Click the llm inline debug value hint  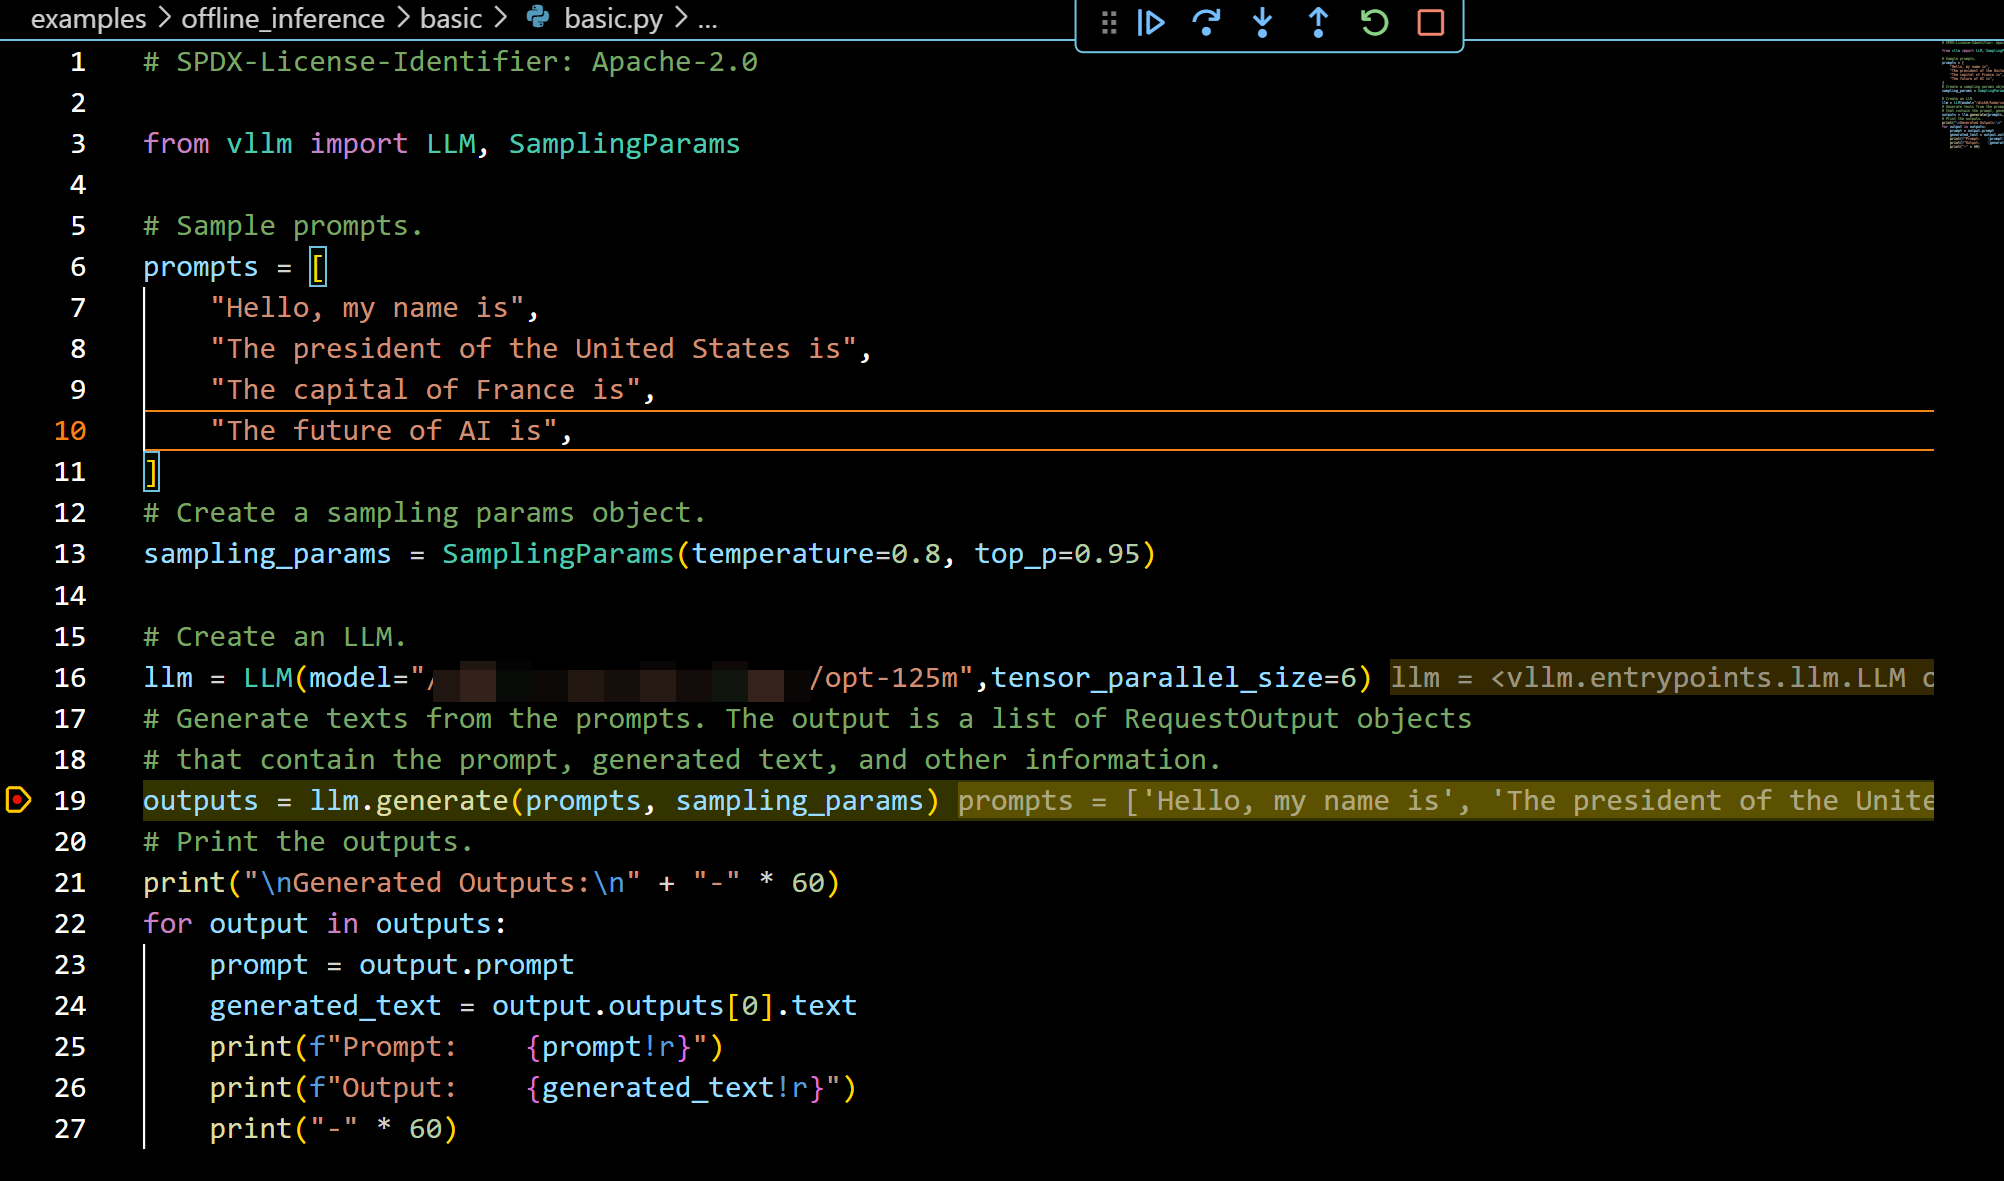tap(1660, 678)
